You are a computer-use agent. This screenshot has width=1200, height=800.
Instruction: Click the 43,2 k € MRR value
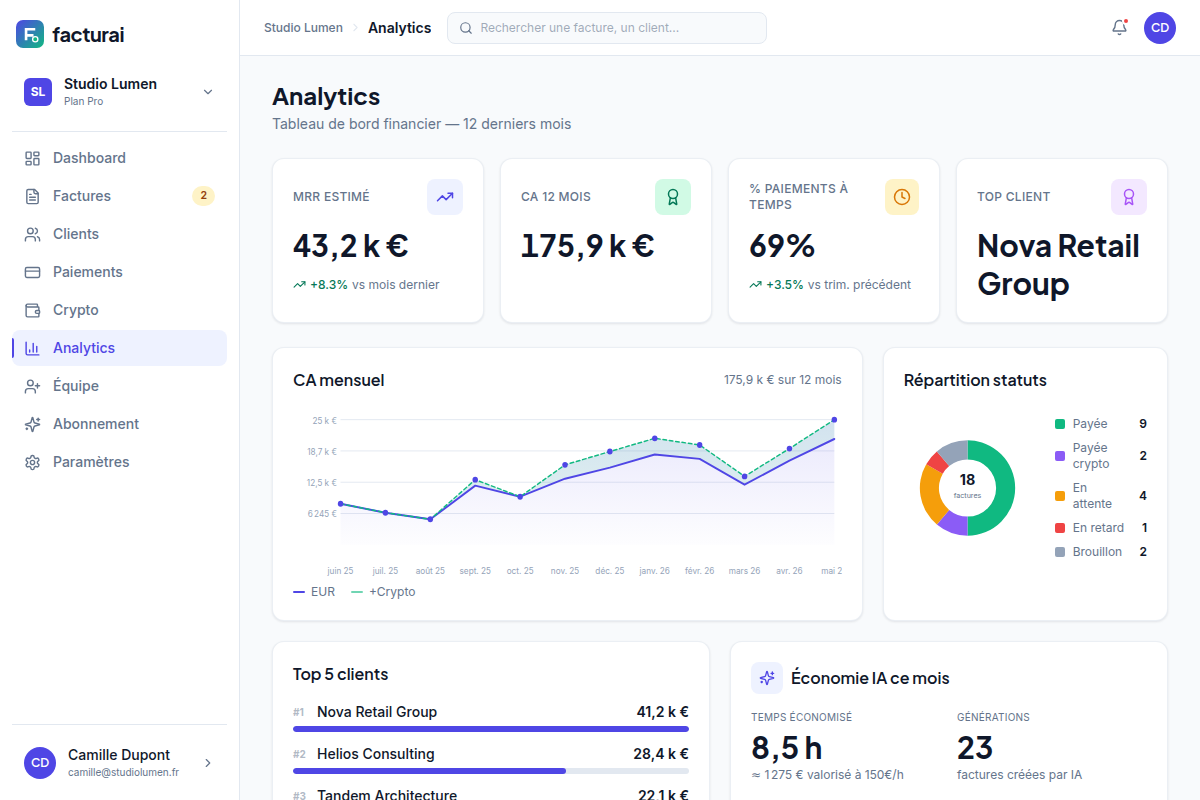351,245
